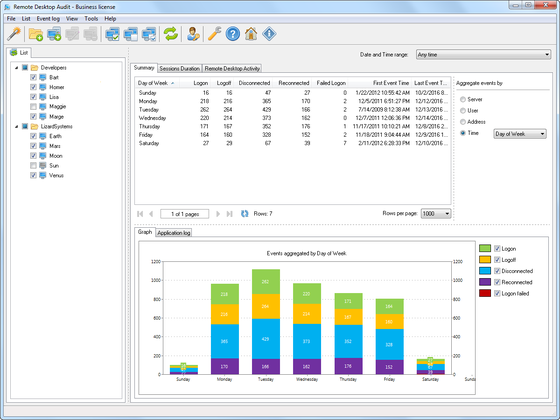
Task: Open the Date and Time range dropdown
Action: point(483,55)
